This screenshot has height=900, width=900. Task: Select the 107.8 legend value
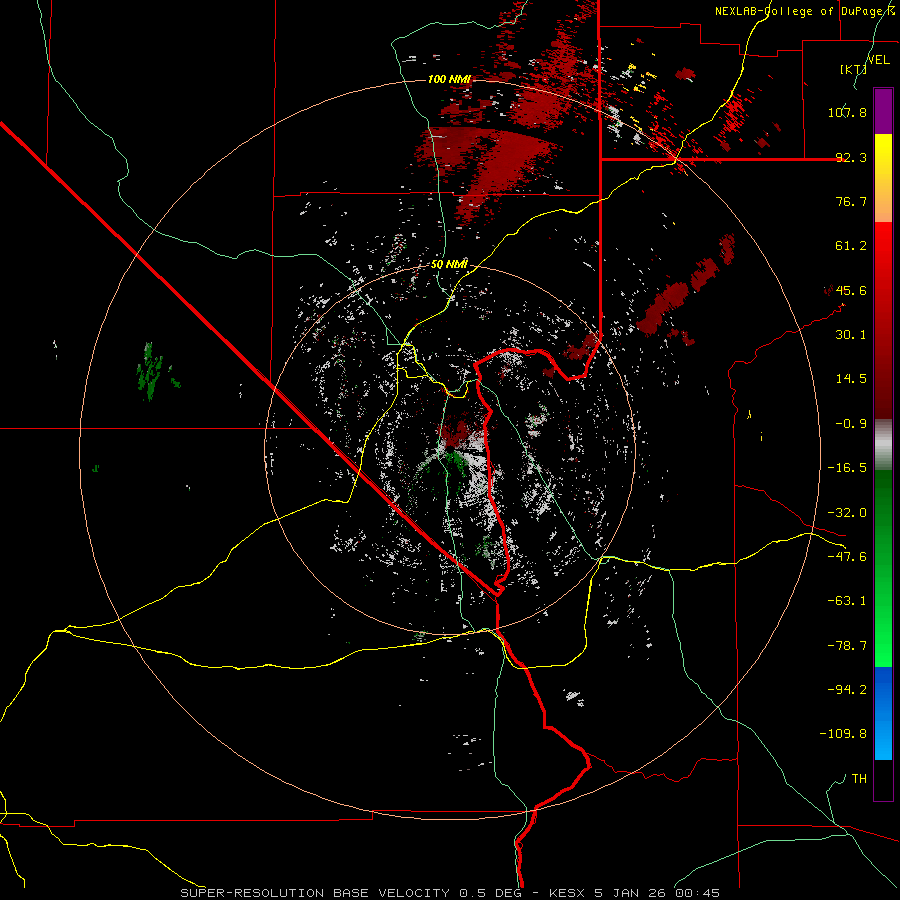(x=847, y=112)
